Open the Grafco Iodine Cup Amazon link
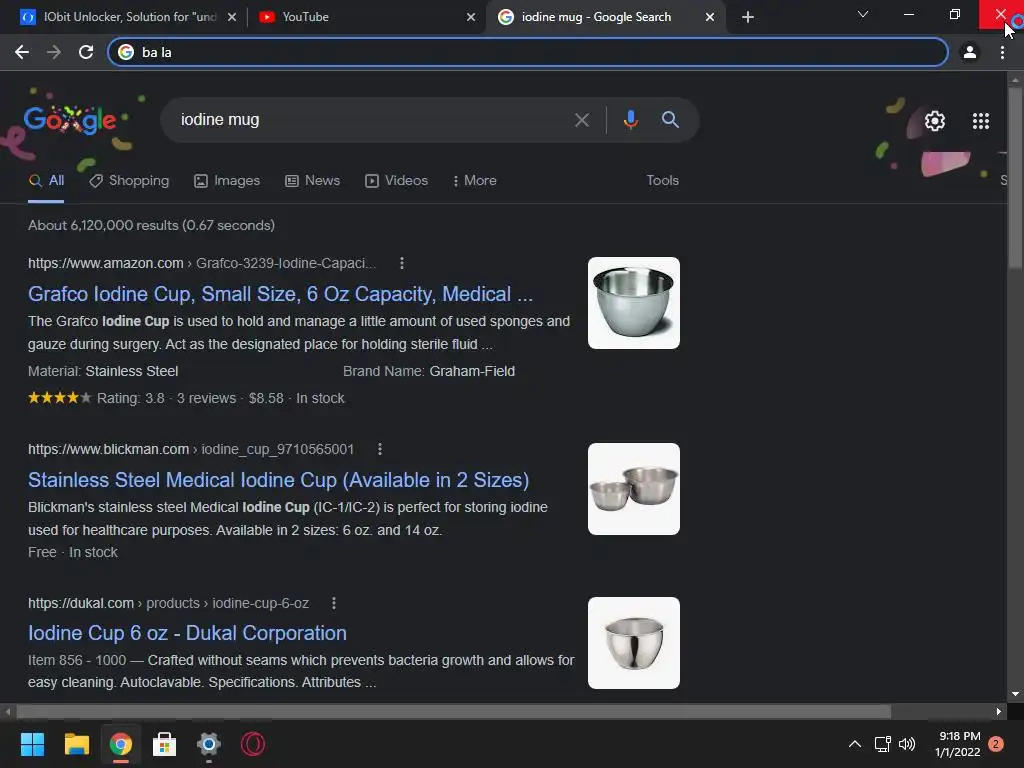 280,294
